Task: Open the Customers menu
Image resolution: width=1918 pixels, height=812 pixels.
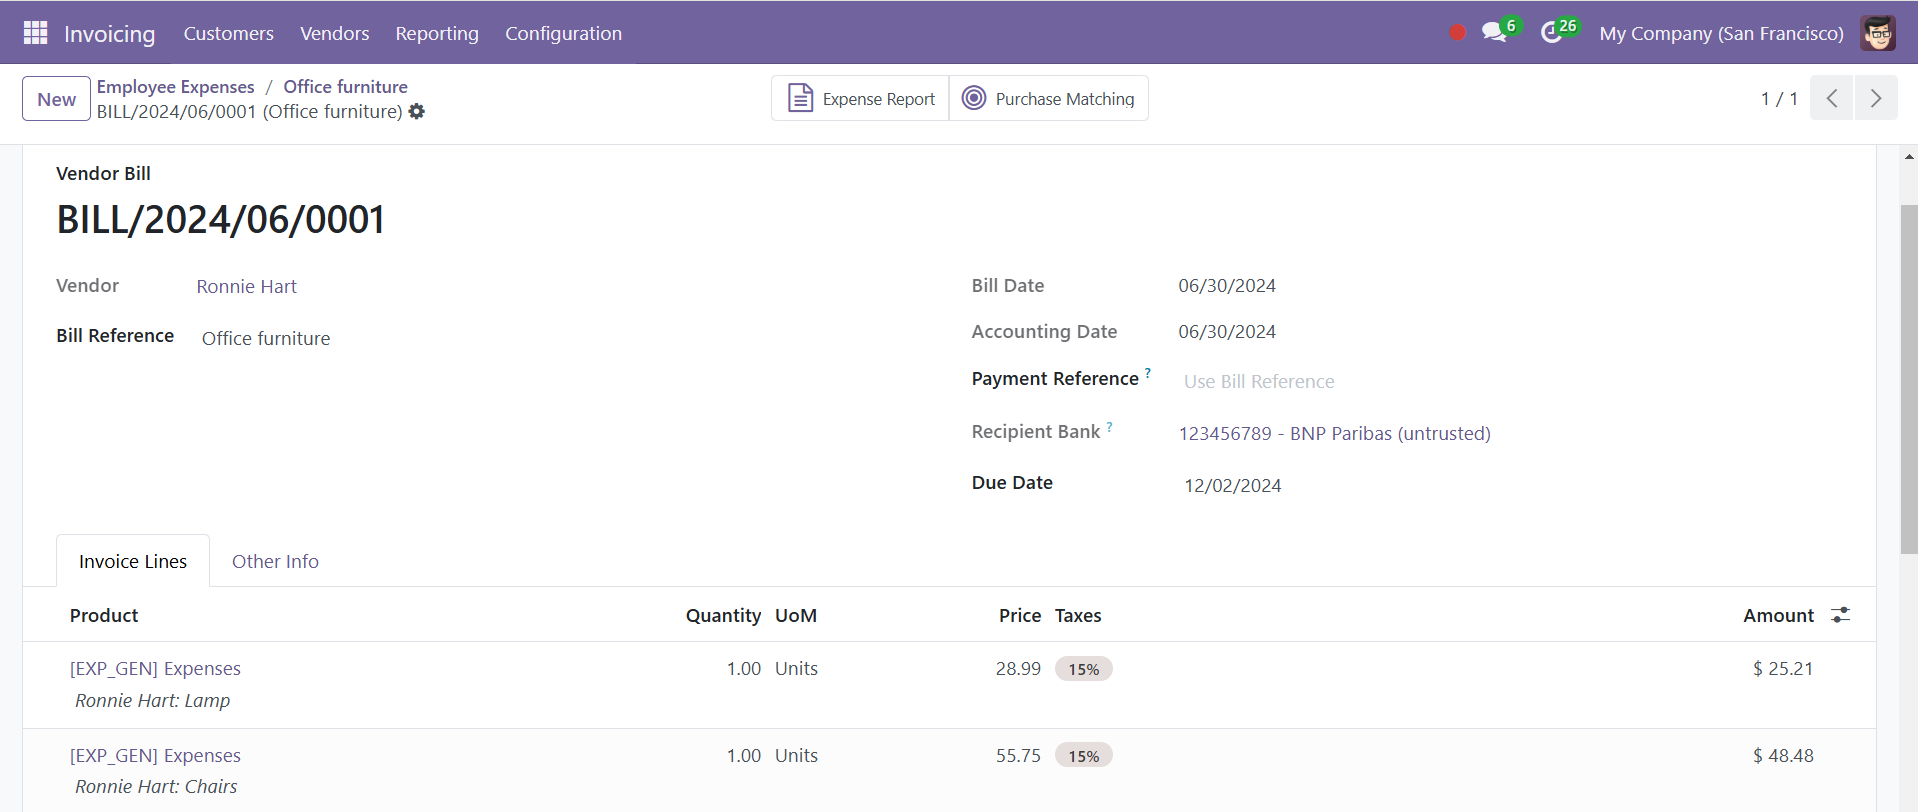Action: pos(228,33)
